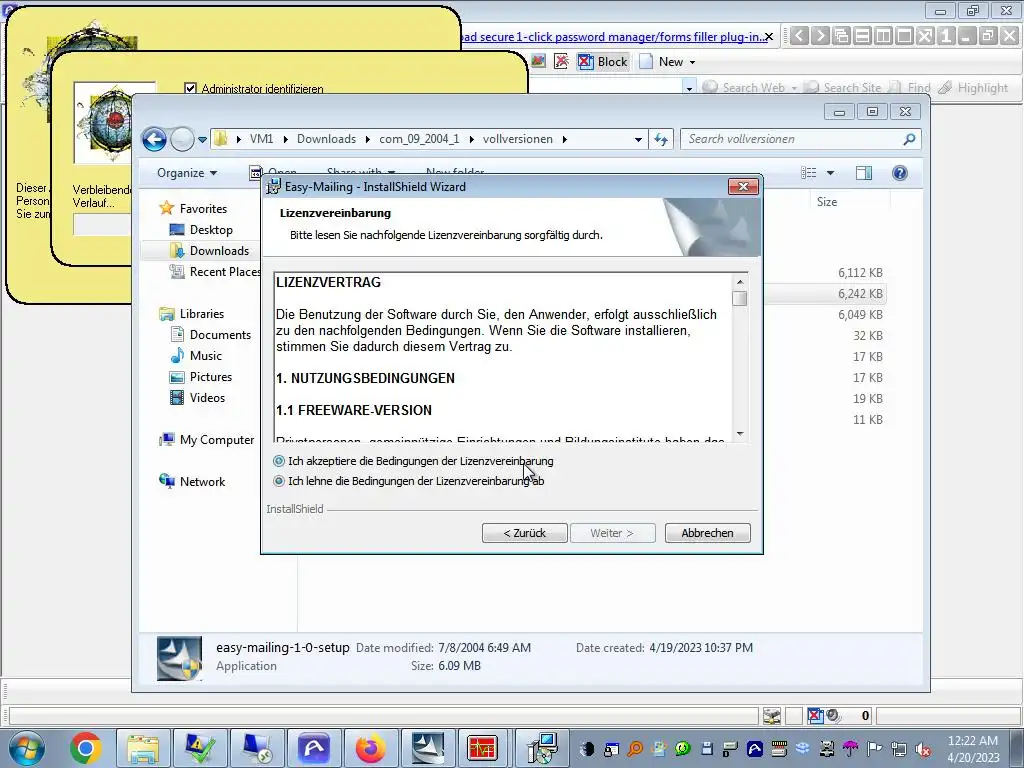Go back in Explorer with the Back arrow
The image size is (1024, 768).
tap(154, 139)
